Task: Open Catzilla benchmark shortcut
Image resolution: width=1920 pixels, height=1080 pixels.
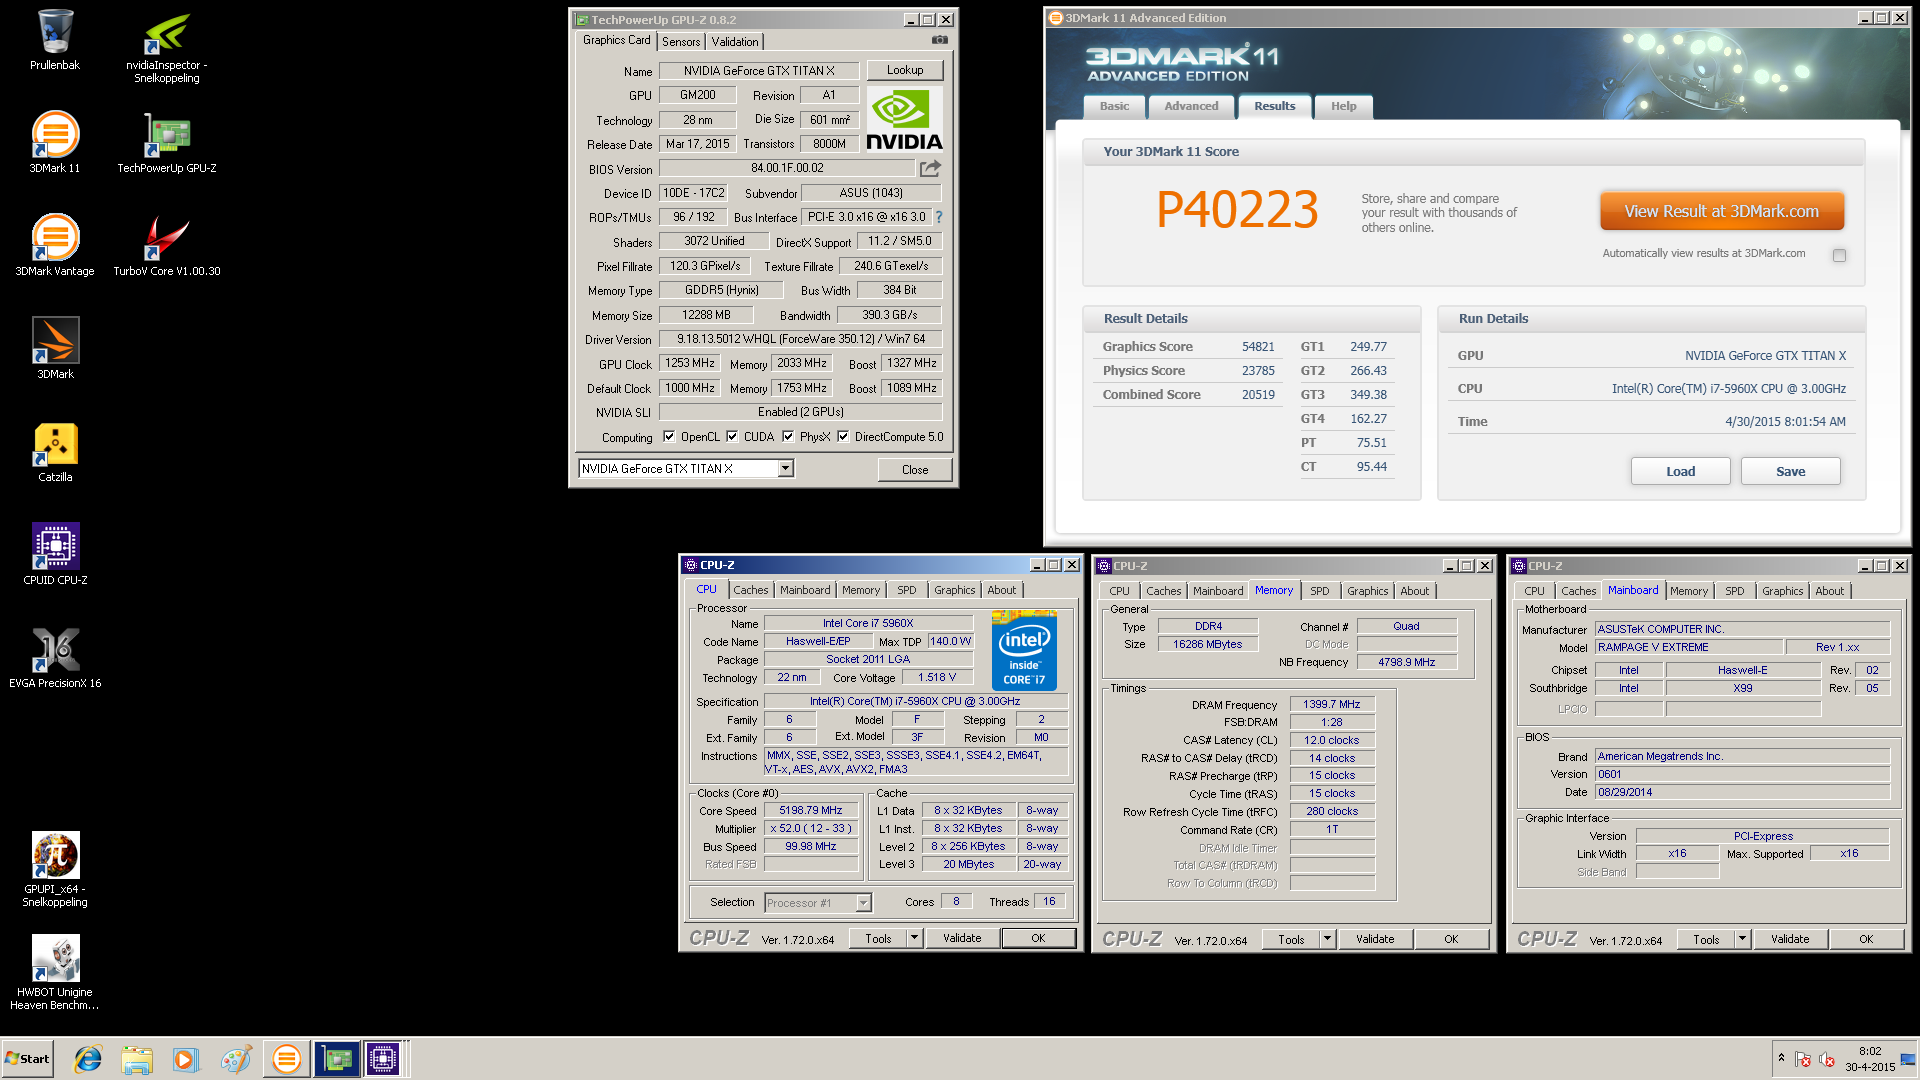Action: [x=55, y=451]
